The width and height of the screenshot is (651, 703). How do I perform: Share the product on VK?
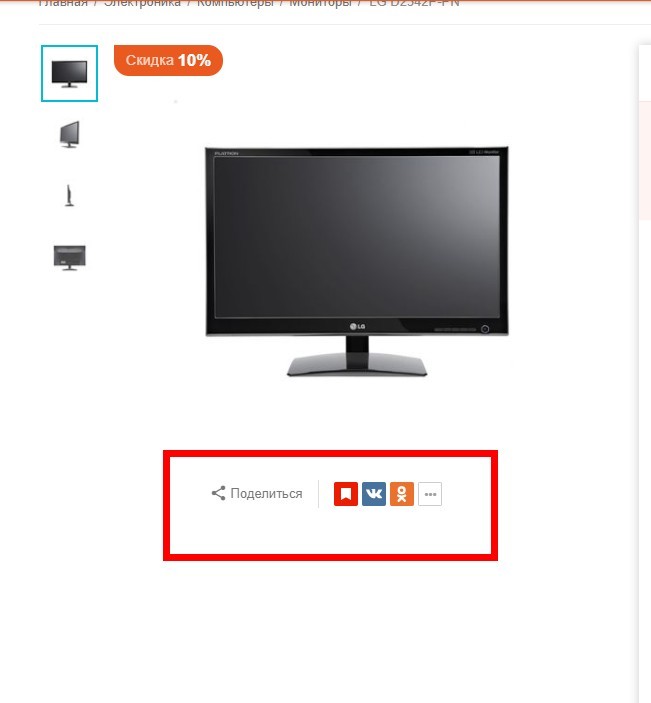(x=374, y=494)
